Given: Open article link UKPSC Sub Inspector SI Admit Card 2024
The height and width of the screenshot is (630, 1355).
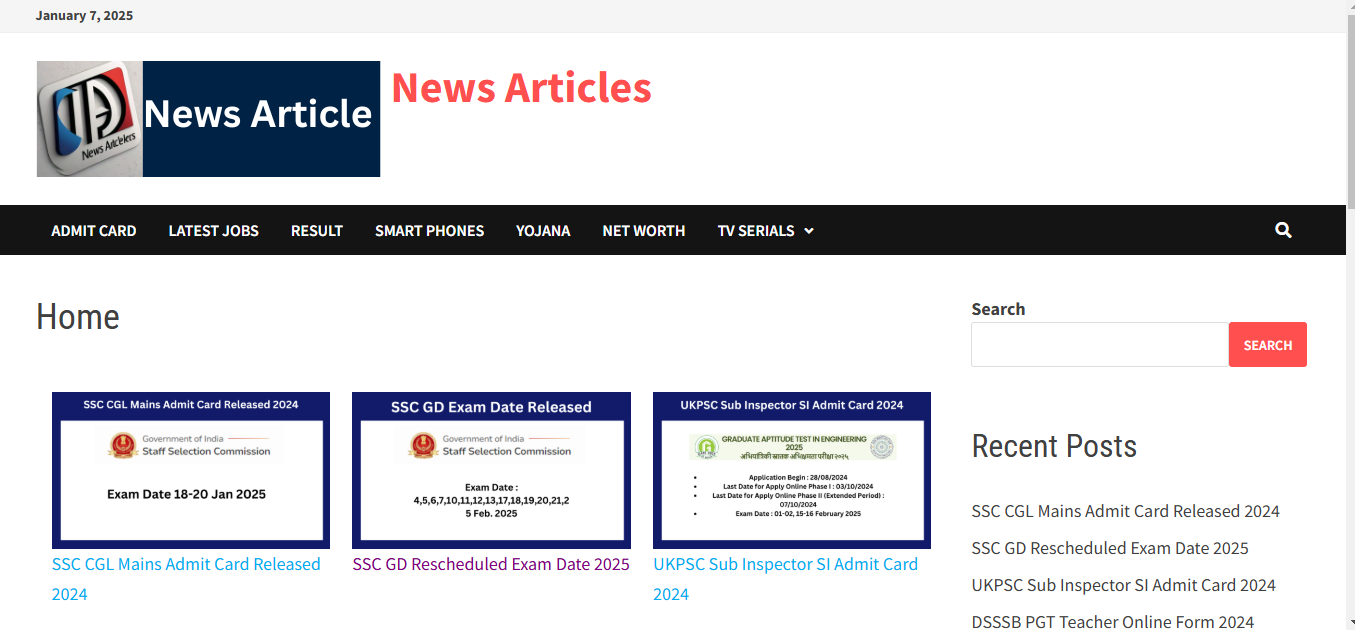Looking at the screenshot, I should pos(785,579).
